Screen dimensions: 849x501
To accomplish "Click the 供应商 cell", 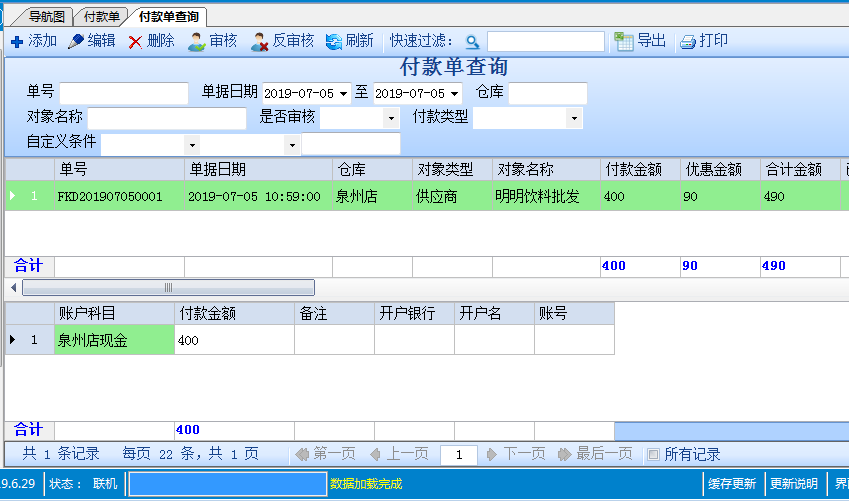I will [453, 196].
